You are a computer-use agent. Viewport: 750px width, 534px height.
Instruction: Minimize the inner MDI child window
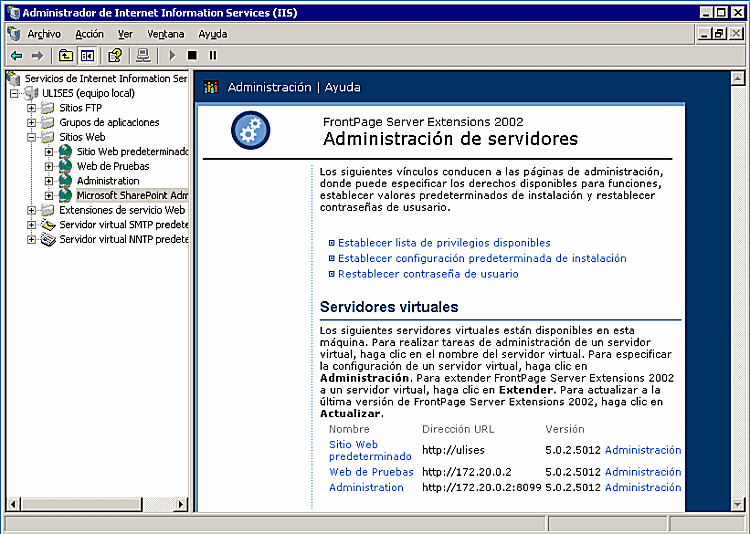pyautogui.click(x=704, y=34)
